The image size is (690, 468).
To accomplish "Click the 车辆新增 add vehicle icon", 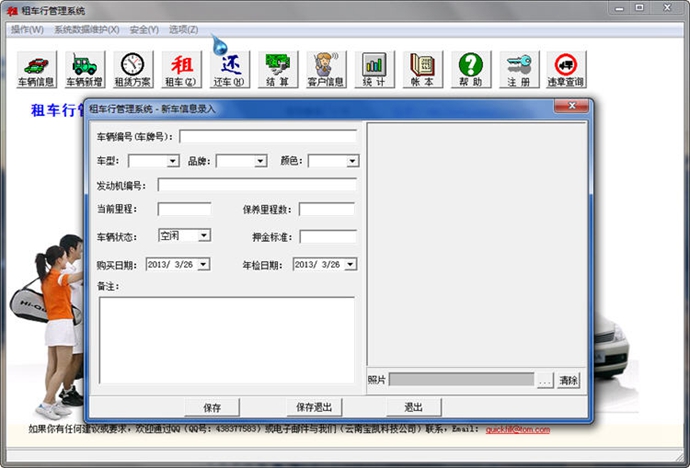I will point(85,69).
